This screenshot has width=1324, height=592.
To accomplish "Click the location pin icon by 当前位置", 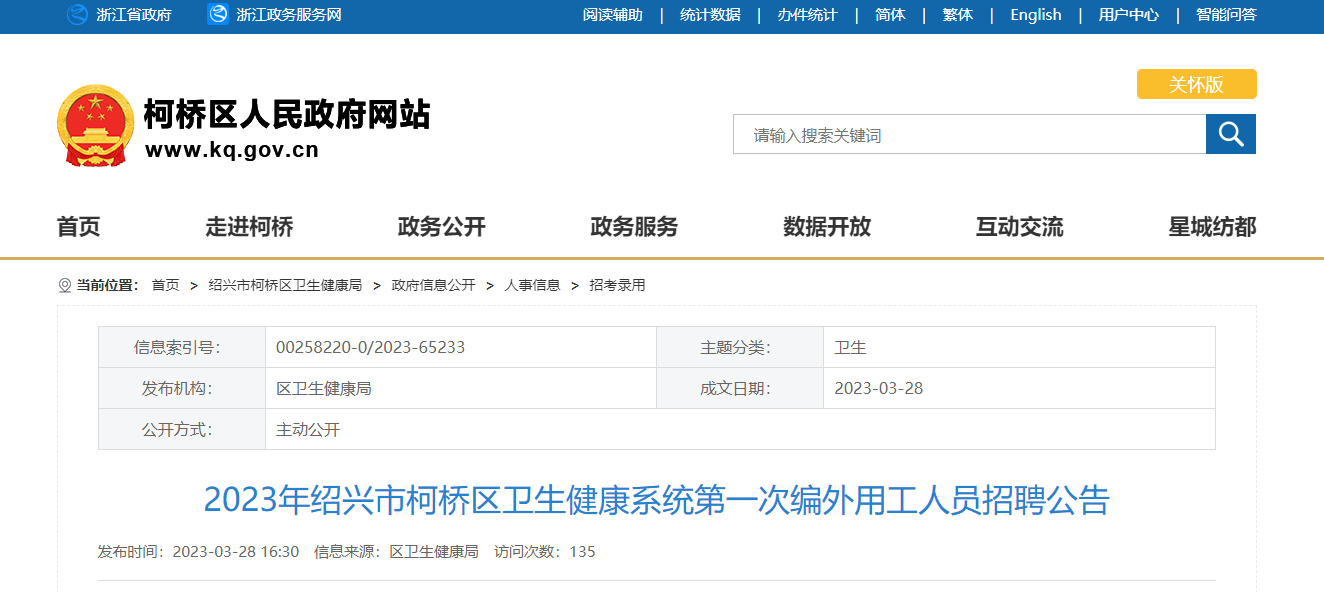I will click(x=65, y=286).
